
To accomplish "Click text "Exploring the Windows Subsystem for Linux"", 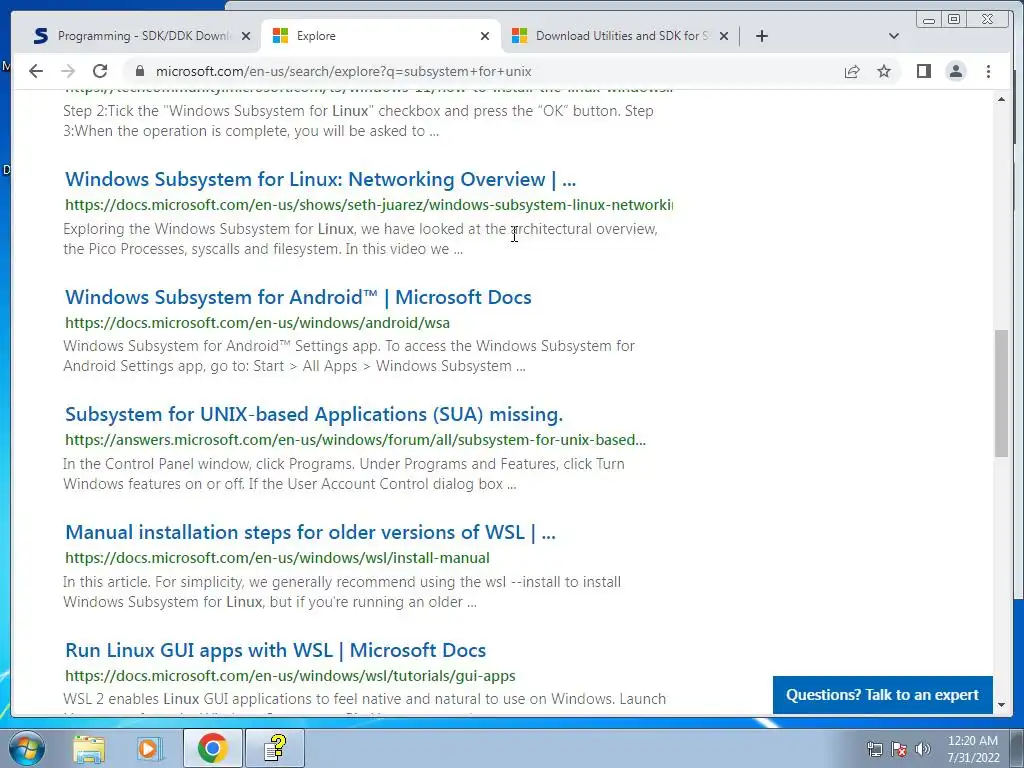I will point(208,229).
